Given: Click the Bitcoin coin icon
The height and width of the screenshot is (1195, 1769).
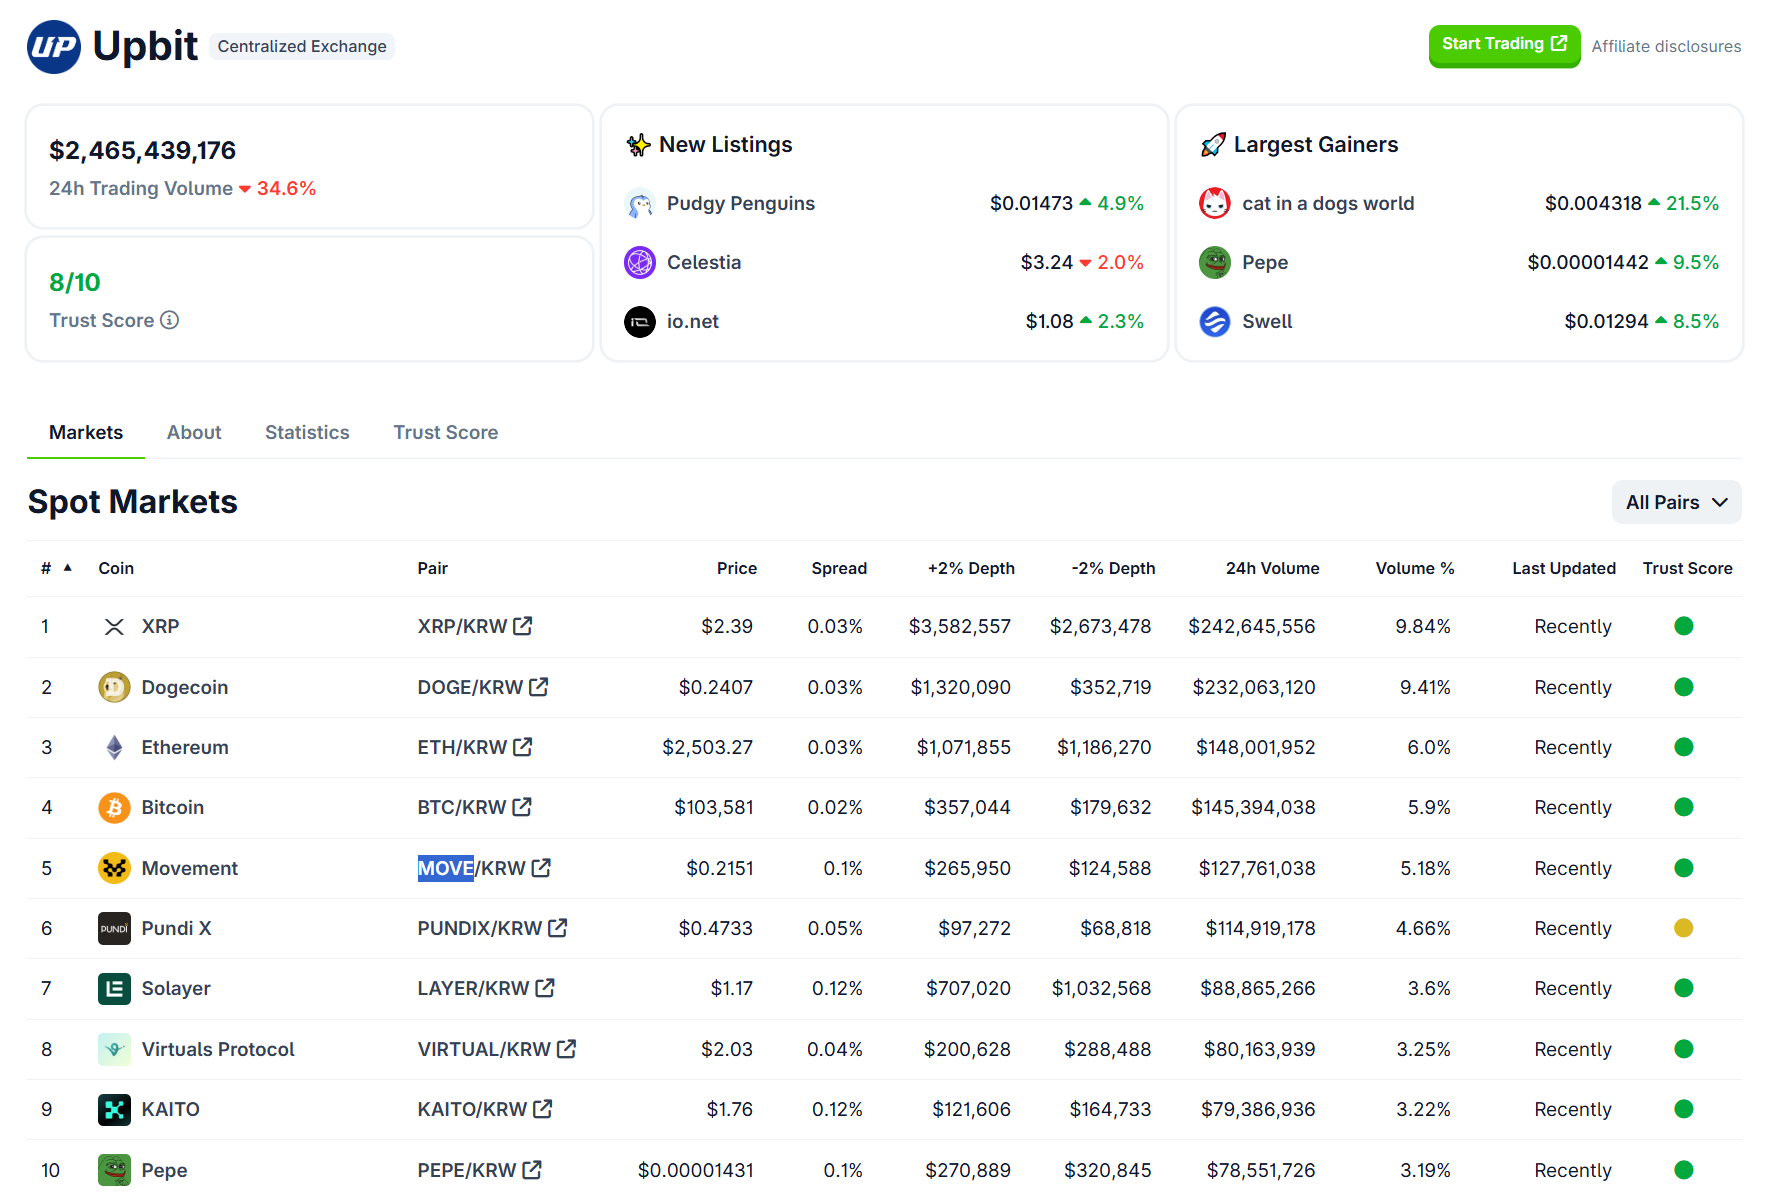Looking at the screenshot, I should coord(114,808).
